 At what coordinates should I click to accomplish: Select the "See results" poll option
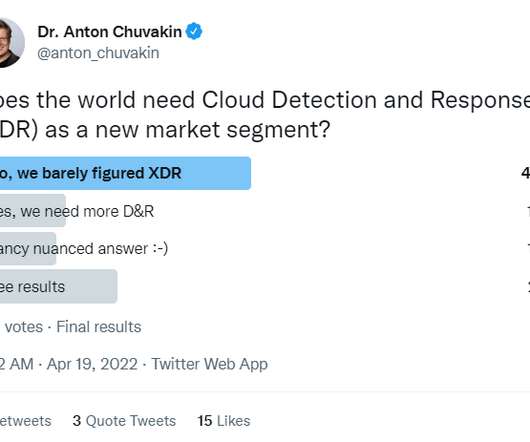click(x=58, y=287)
